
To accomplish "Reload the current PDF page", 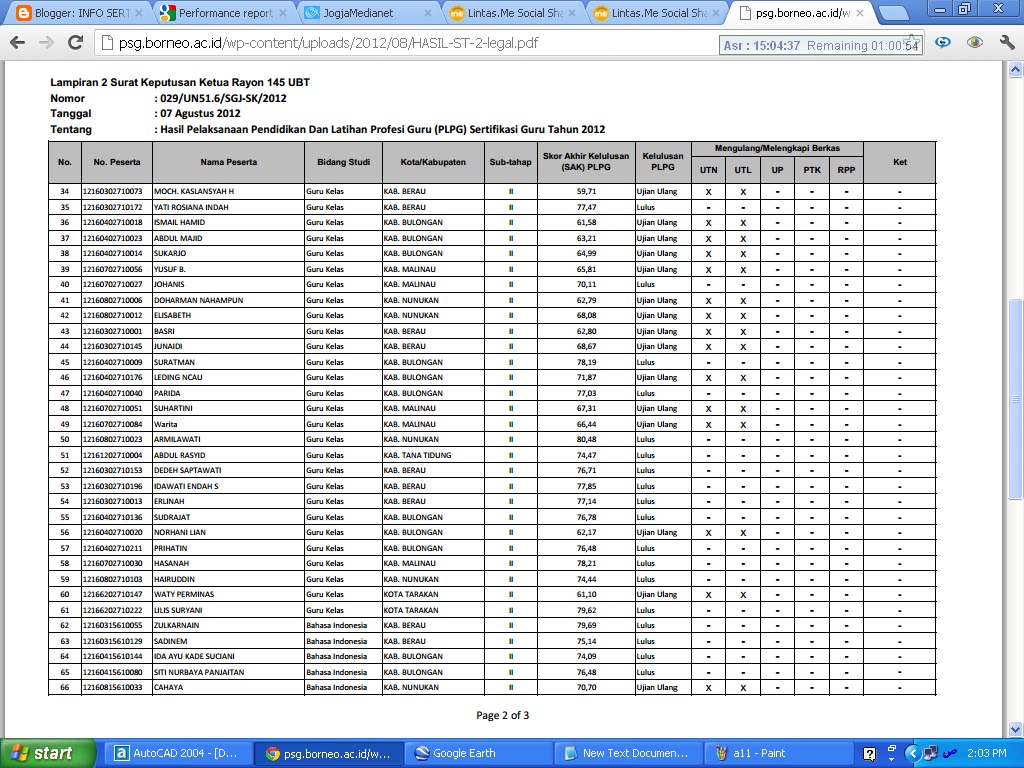I will [x=76, y=43].
